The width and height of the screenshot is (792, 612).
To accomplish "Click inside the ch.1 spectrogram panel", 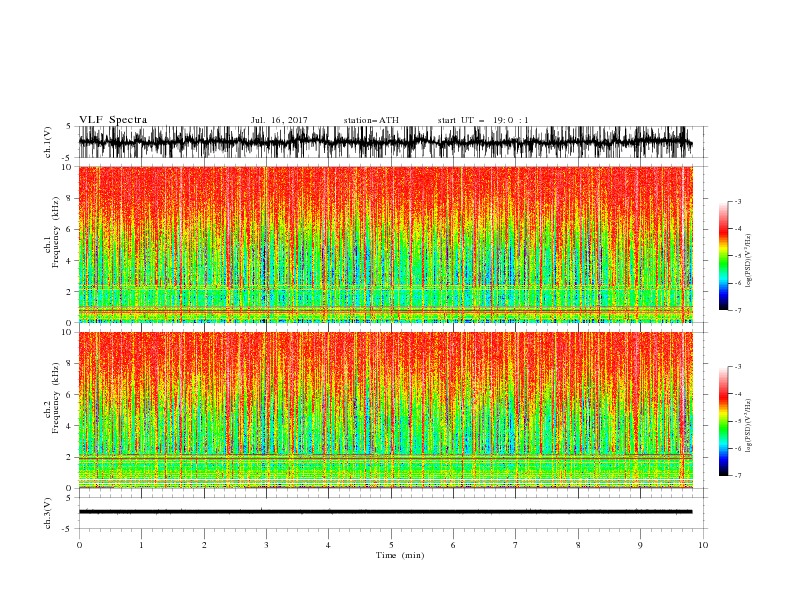I will click(x=385, y=244).
